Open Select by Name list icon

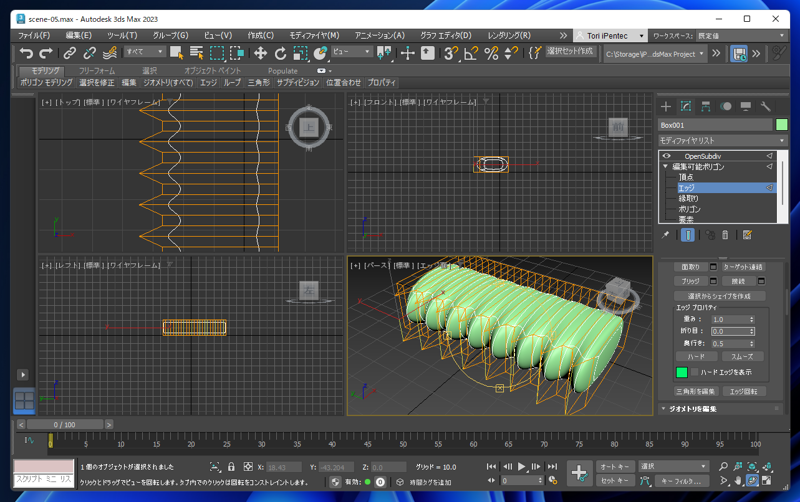point(196,53)
